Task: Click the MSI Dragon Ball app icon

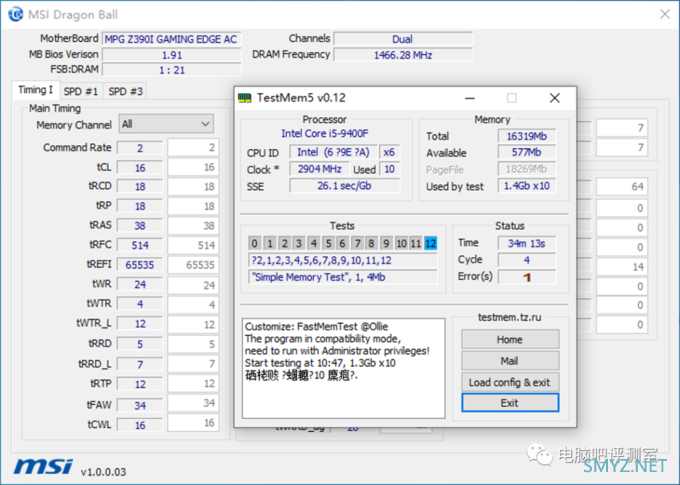Action: pos(16,14)
